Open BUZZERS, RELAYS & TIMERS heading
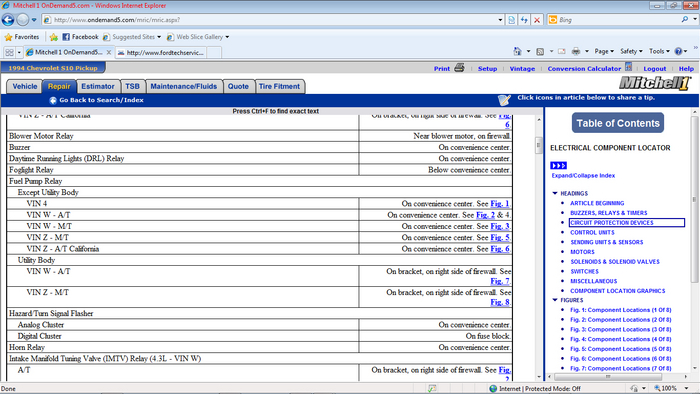Screen dimensions: 700x394 click(608, 213)
